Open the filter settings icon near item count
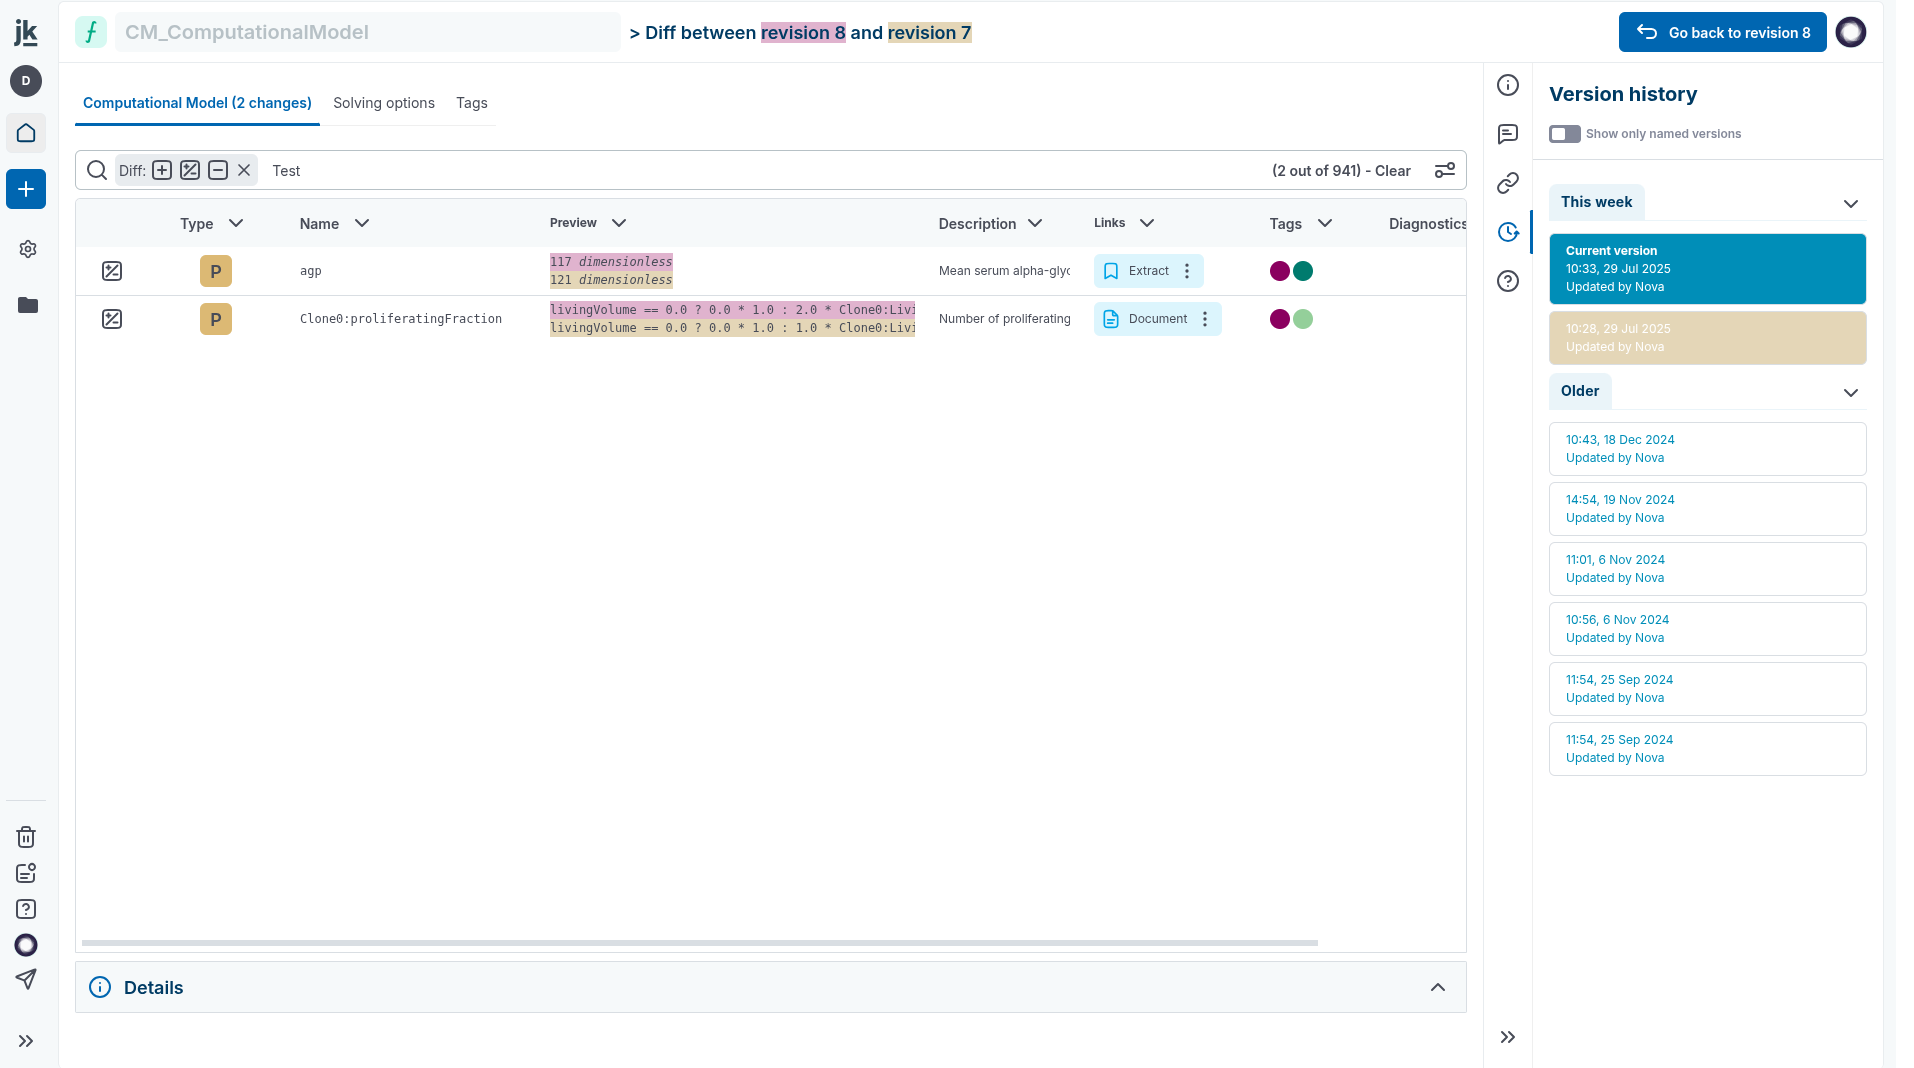 1444,170
